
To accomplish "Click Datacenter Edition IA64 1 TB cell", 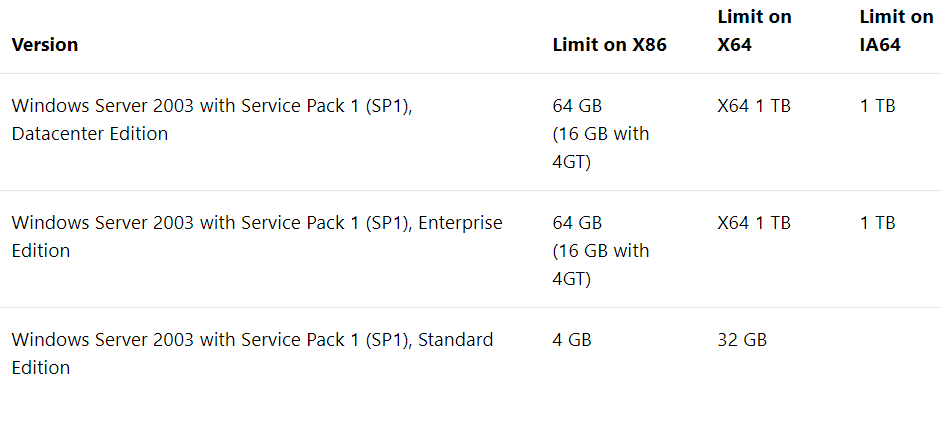I will click(x=877, y=106).
